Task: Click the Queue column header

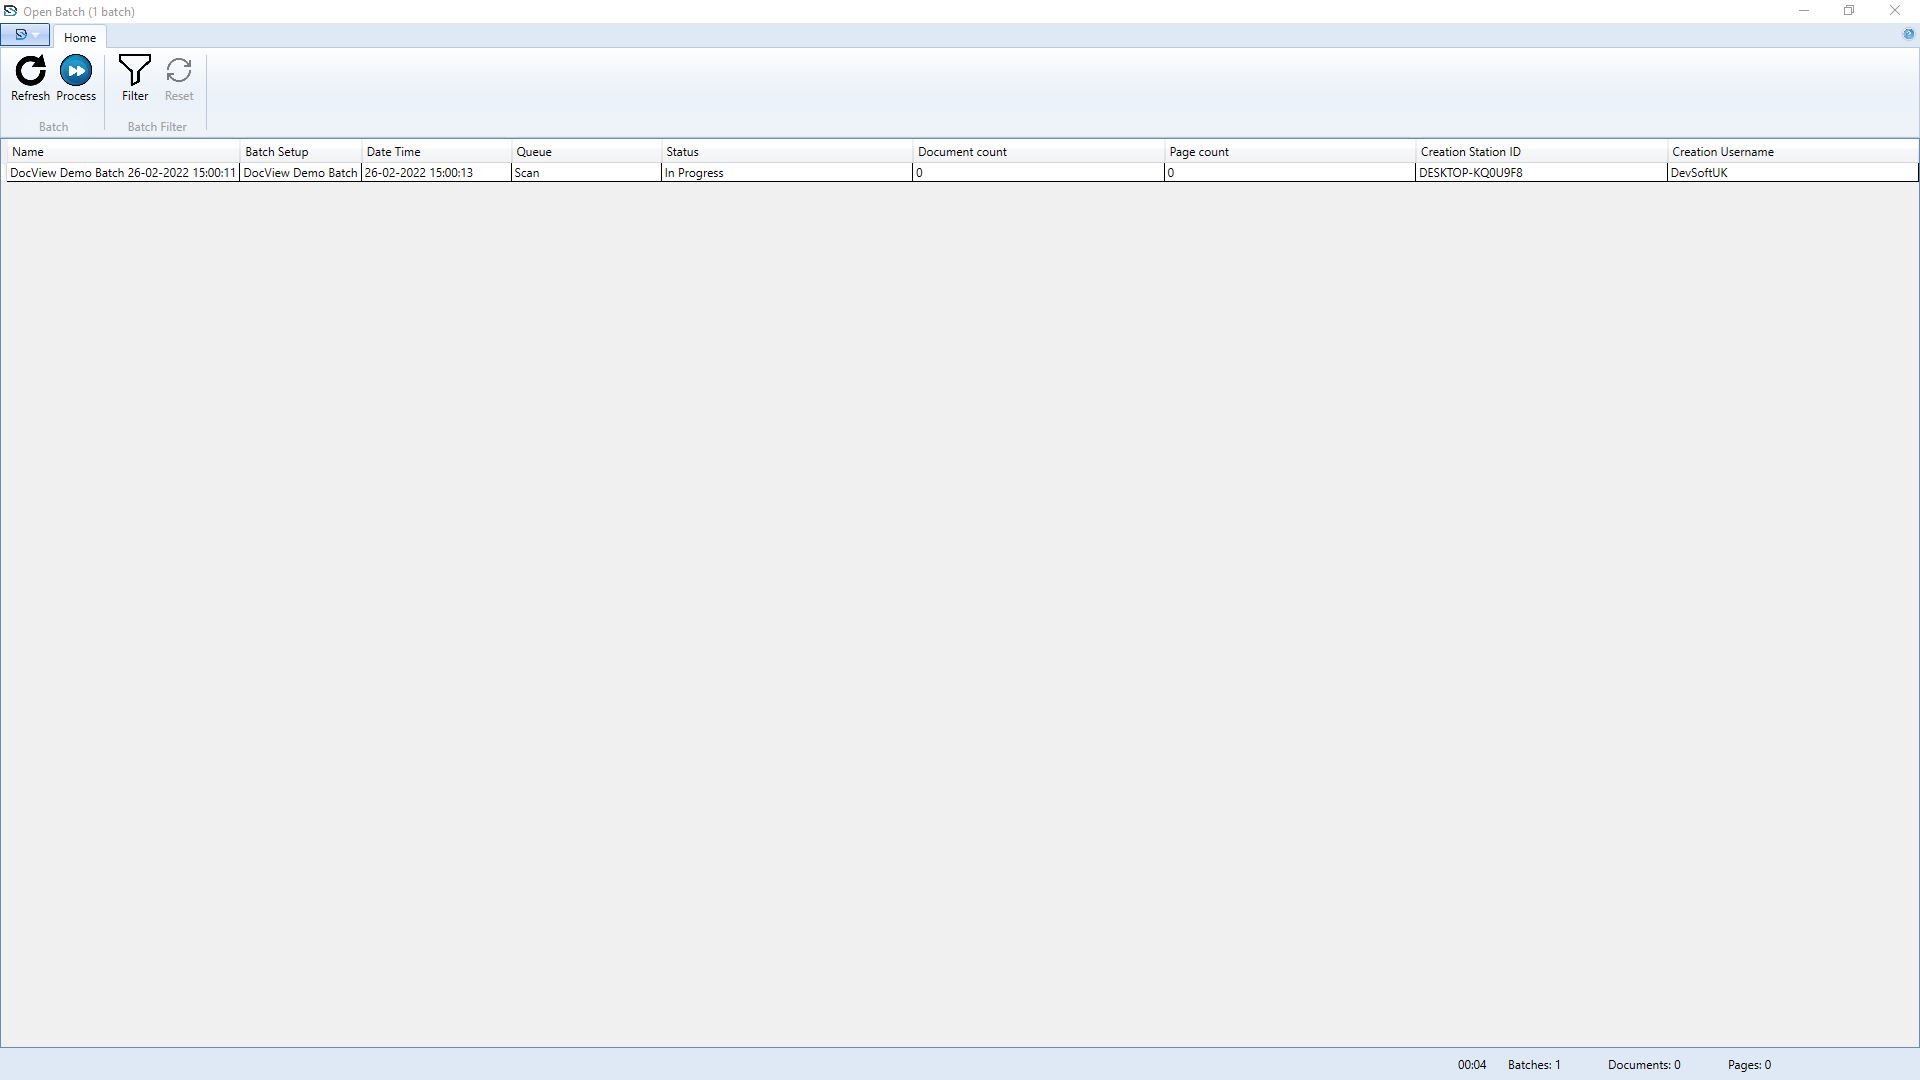Action: [x=585, y=152]
